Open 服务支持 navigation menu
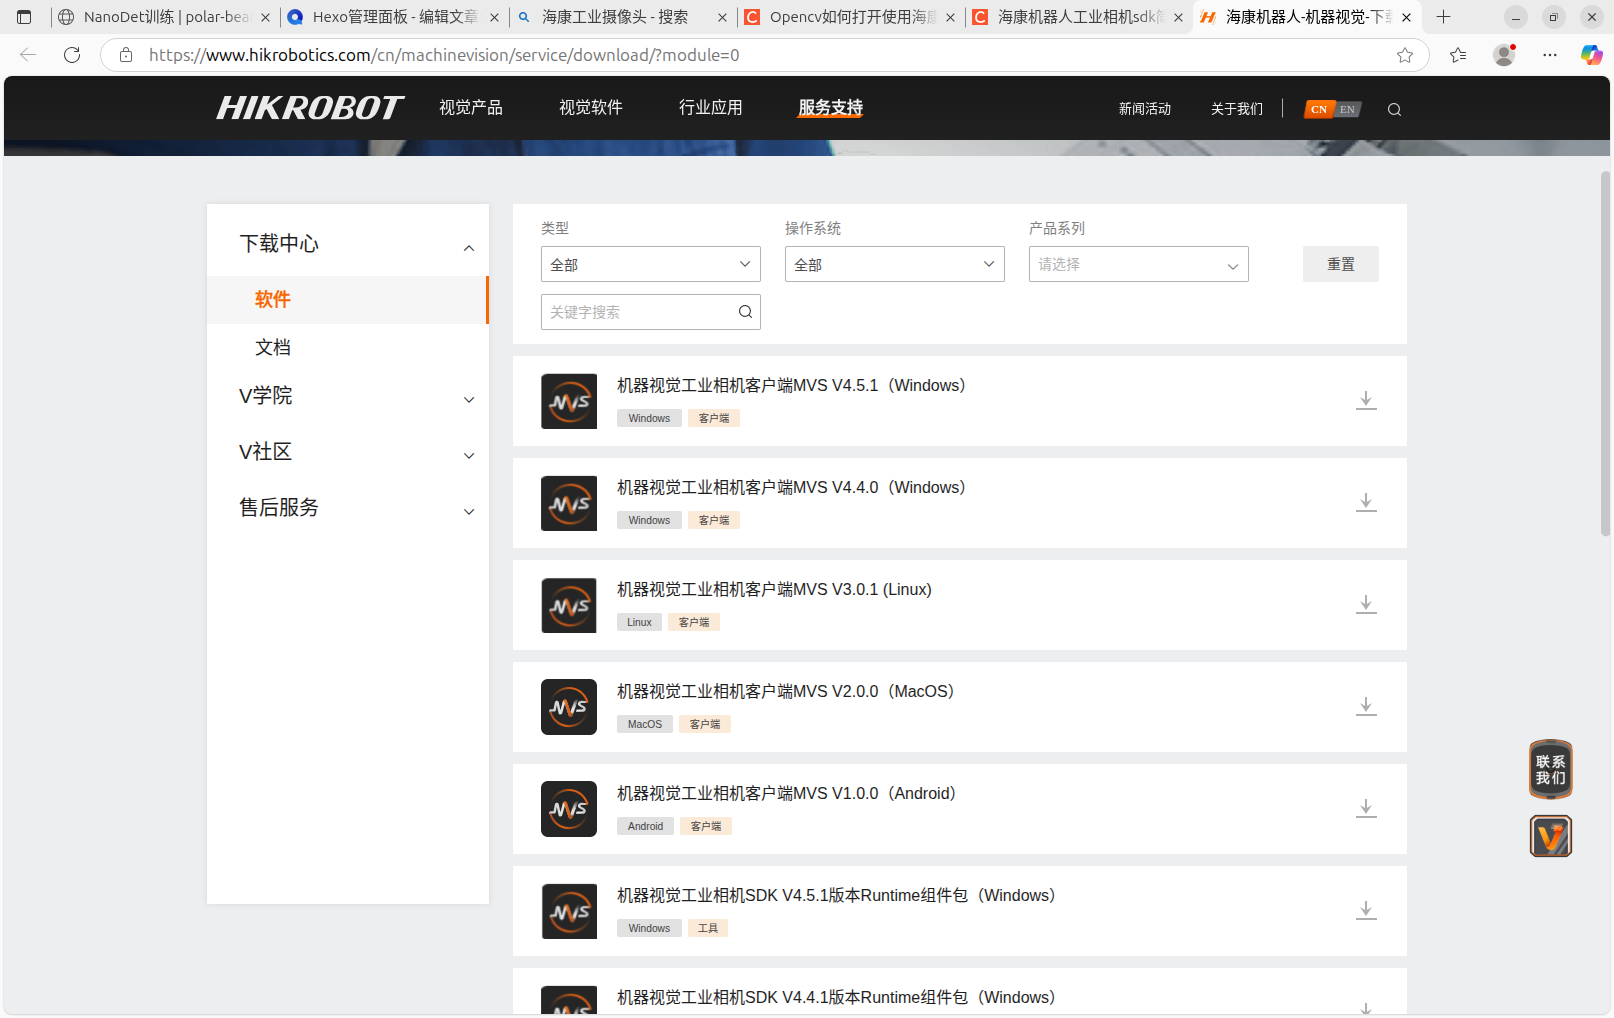This screenshot has width=1614, height=1018. (831, 107)
